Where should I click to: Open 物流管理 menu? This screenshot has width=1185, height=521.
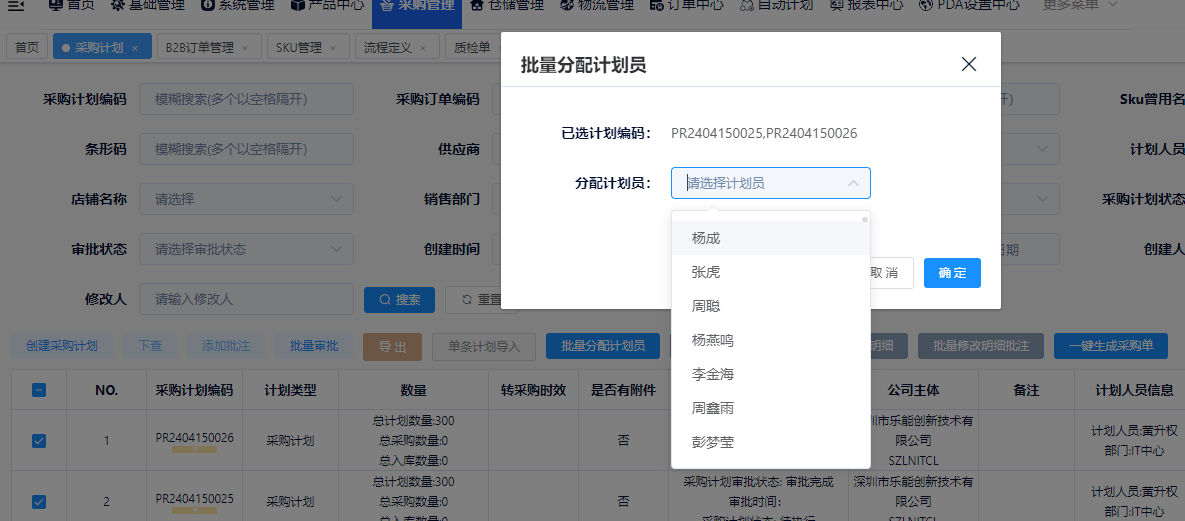597,5
